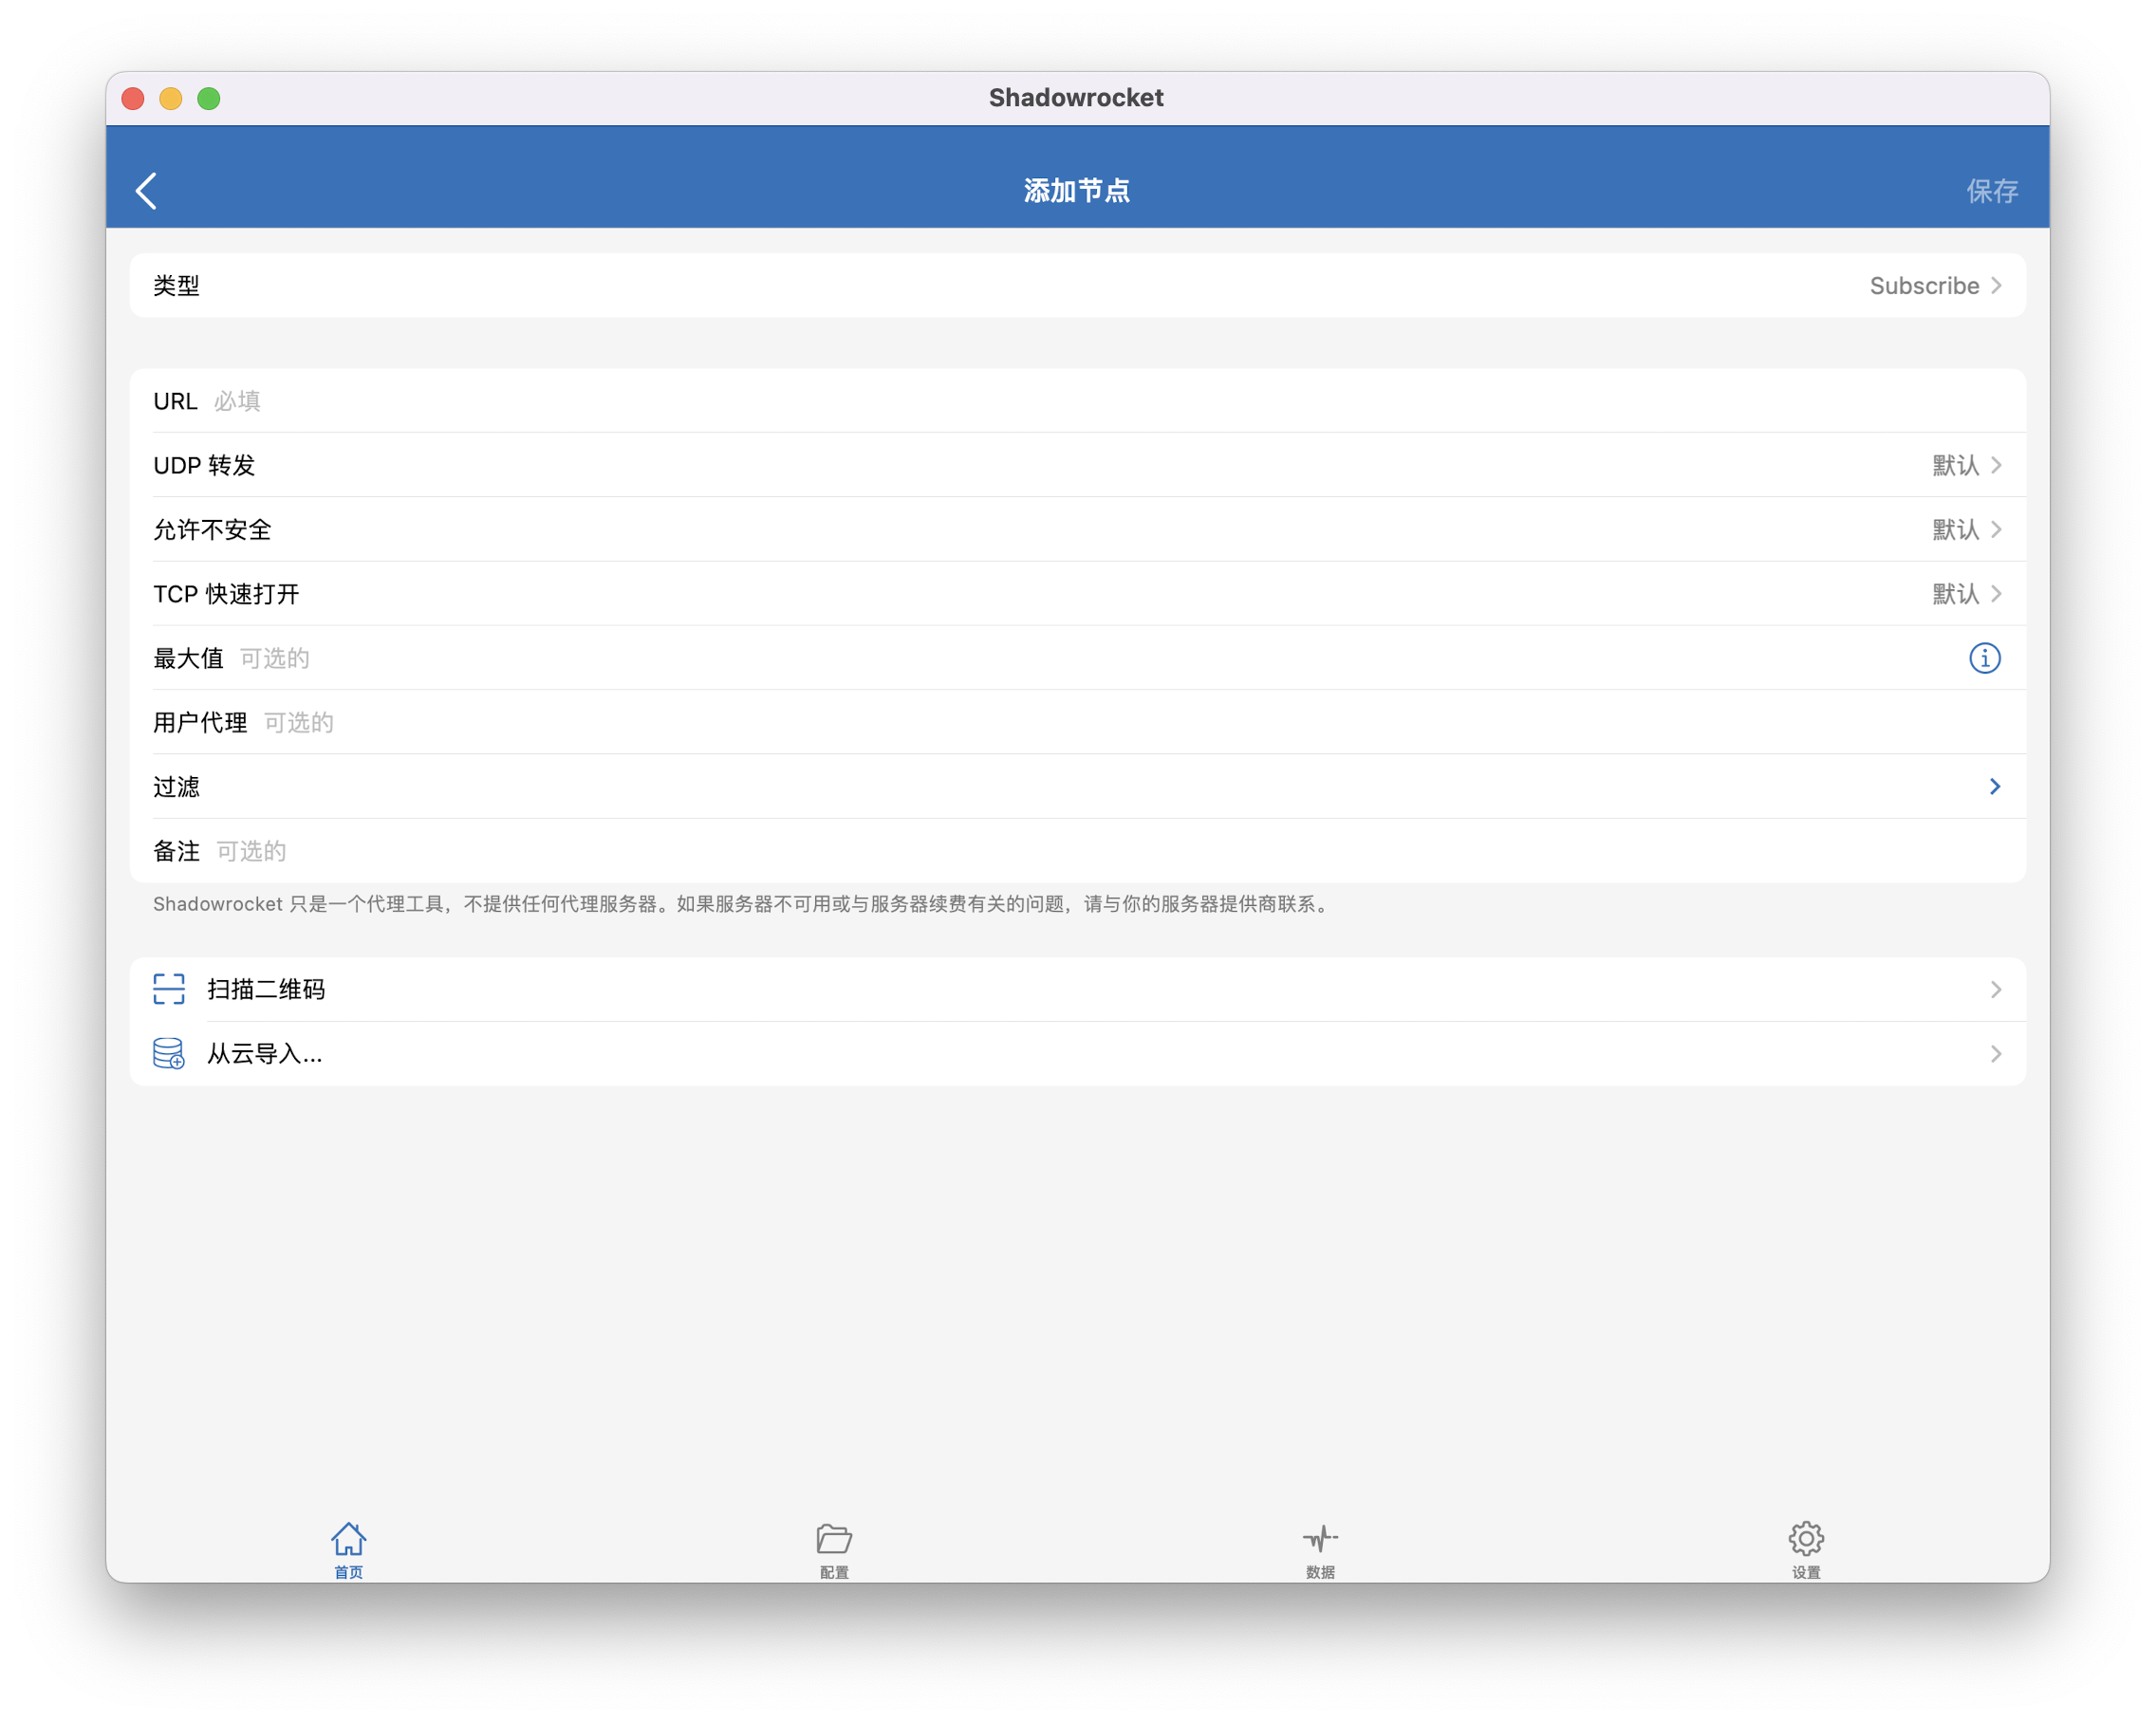This screenshot has height=1723, width=2156.
Task: Click the 添加节点 page title
Action: (x=1077, y=190)
